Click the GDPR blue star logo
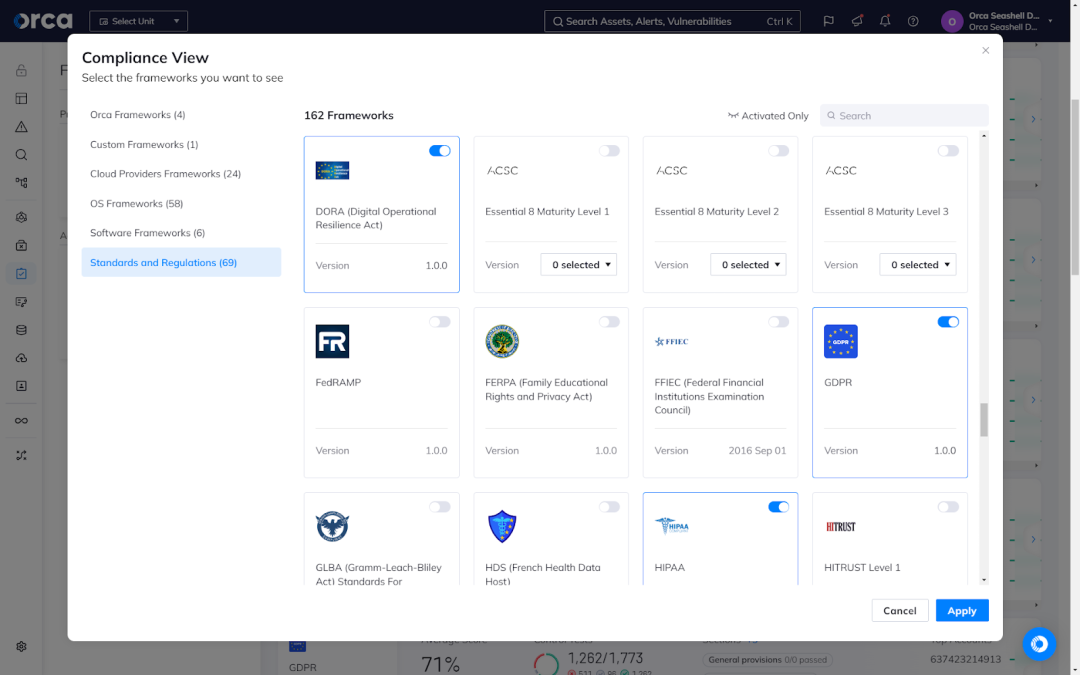The height and width of the screenshot is (675, 1080). tap(841, 342)
